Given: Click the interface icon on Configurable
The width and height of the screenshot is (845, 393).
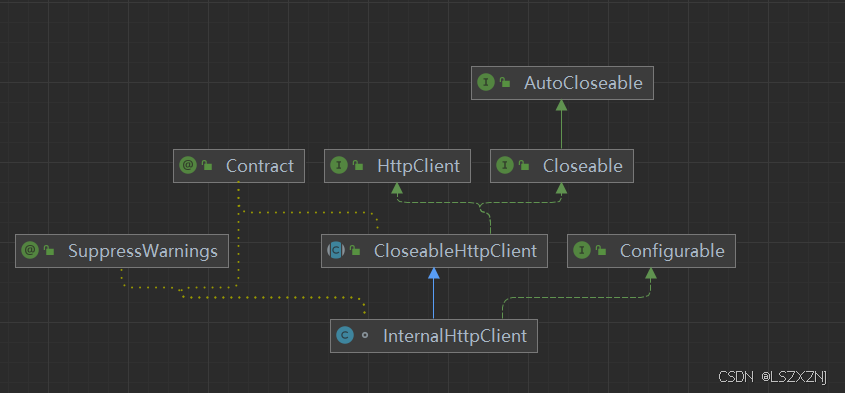Looking at the screenshot, I should 581,250.
